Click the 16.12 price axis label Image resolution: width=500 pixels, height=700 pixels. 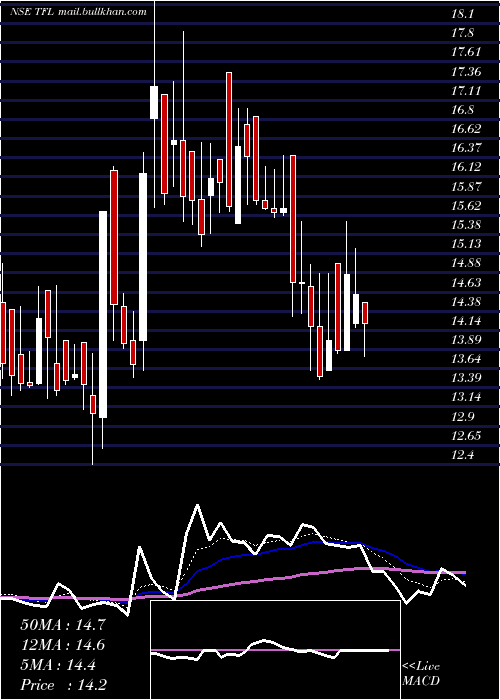click(x=466, y=167)
